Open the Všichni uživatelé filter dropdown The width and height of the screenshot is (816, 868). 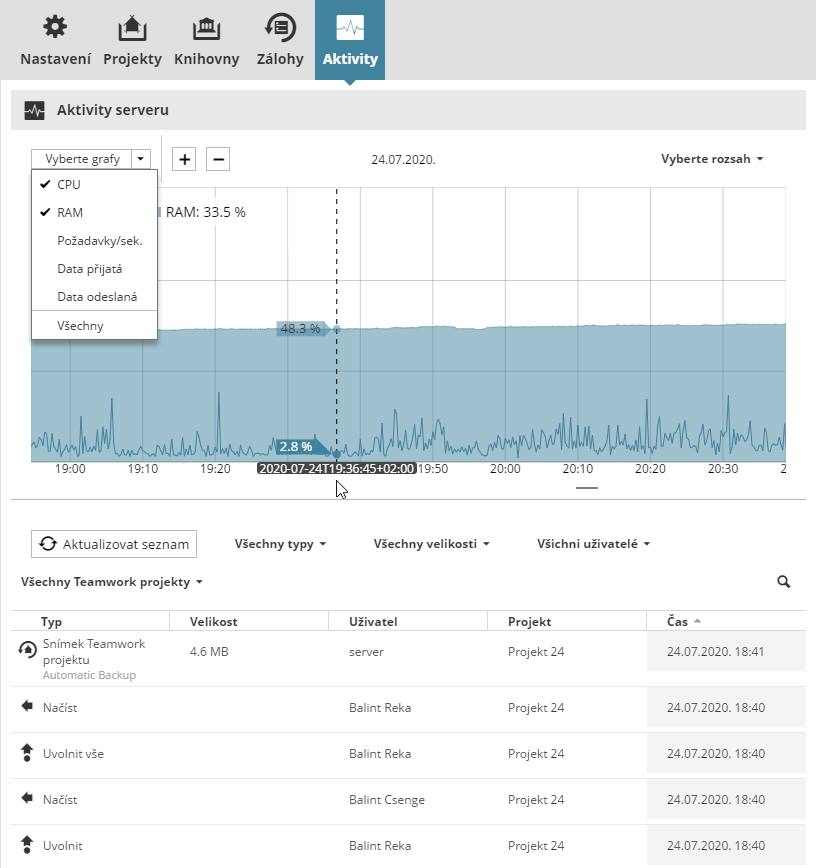[593, 544]
